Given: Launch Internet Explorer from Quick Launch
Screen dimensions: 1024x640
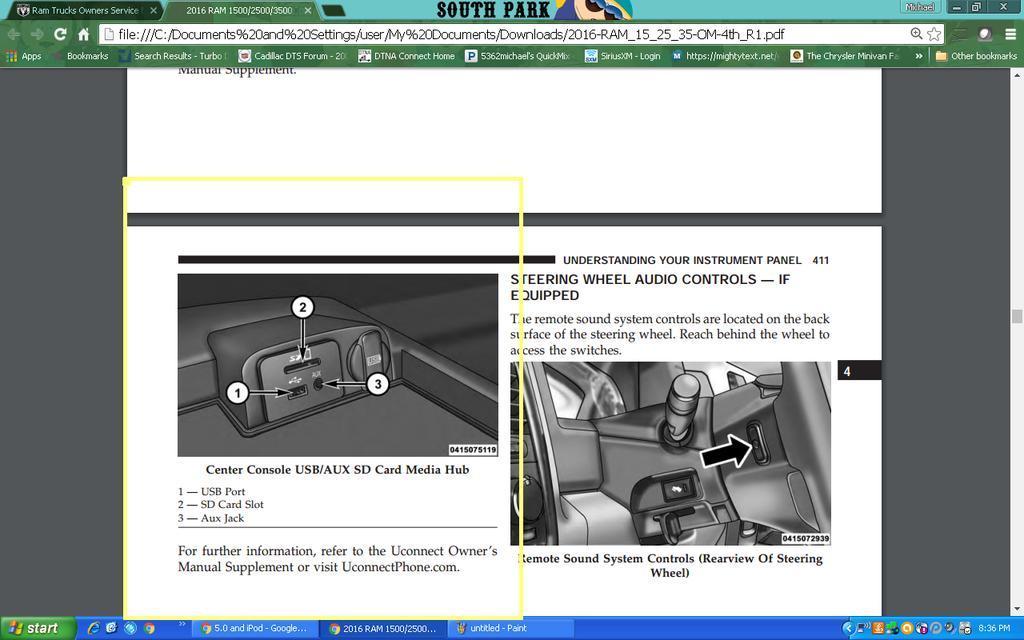Looking at the screenshot, I should [x=93, y=628].
